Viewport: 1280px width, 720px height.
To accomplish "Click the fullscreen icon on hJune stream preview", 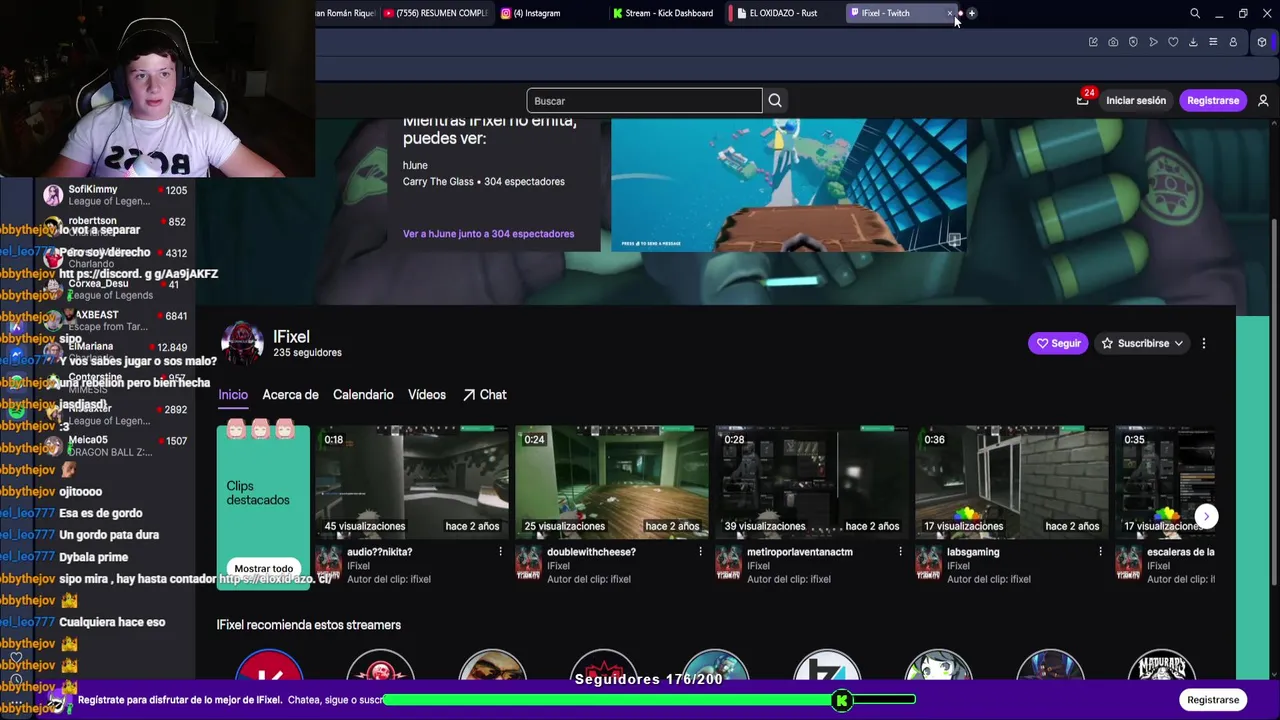I will 953,240.
